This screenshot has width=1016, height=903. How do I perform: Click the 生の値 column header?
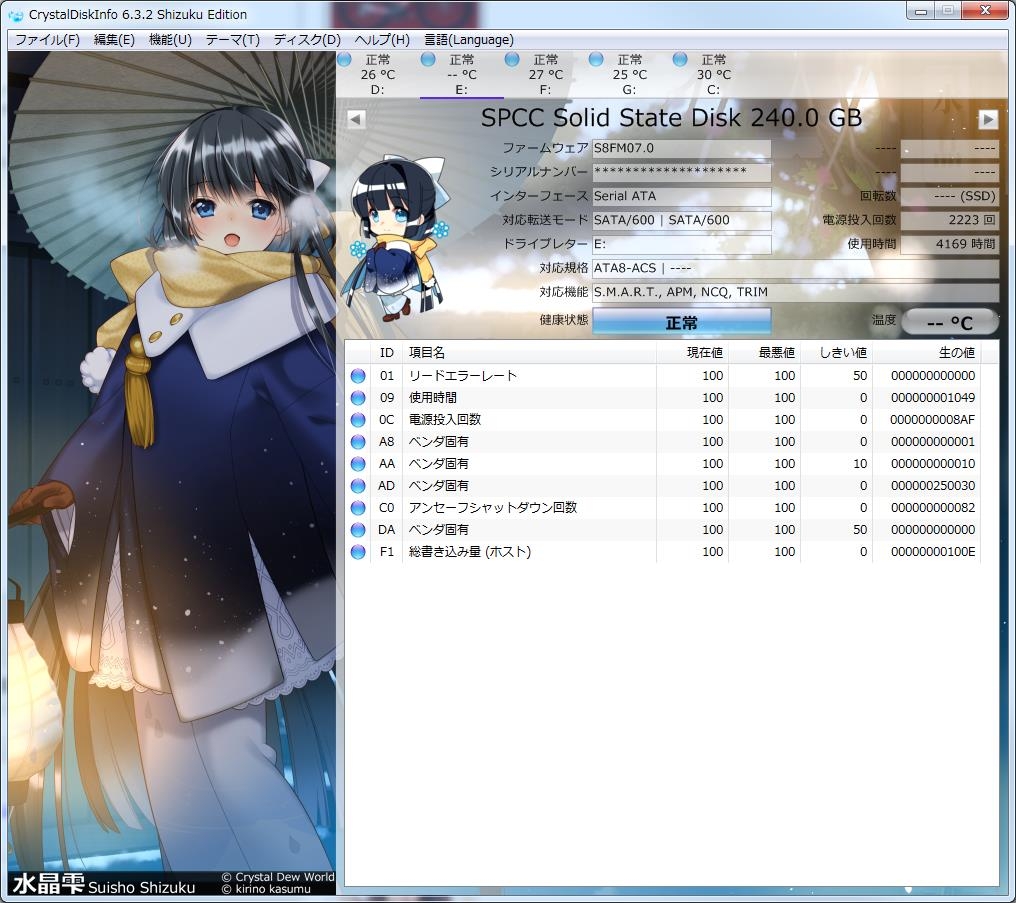926,352
